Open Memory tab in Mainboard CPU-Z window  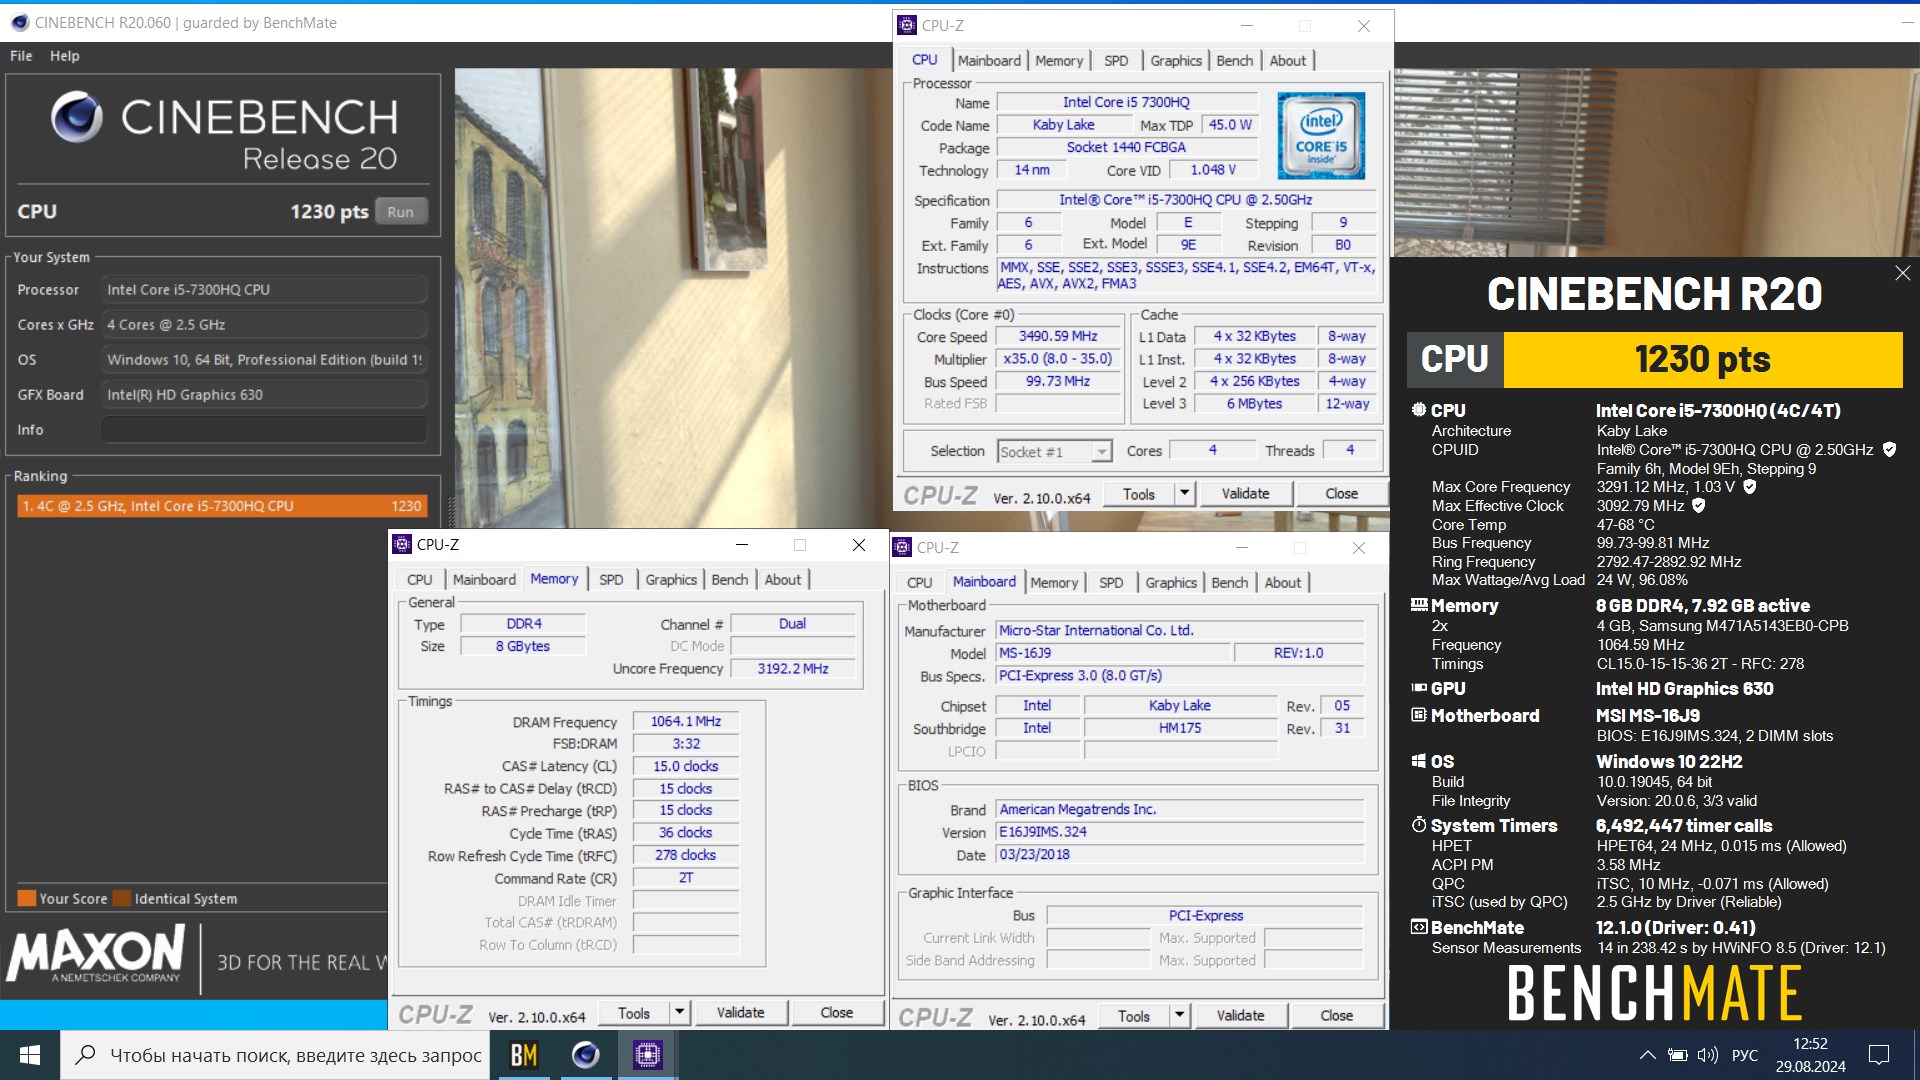pyautogui.click(x=1054, y=583)
